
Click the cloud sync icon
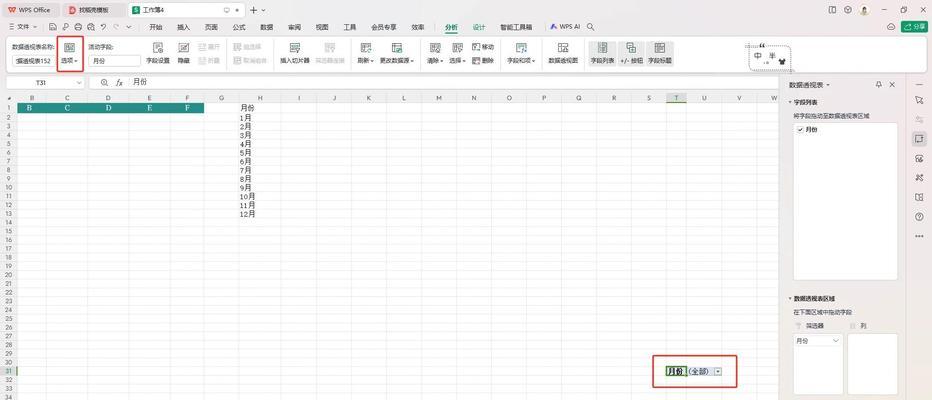[x=890, y=27]
